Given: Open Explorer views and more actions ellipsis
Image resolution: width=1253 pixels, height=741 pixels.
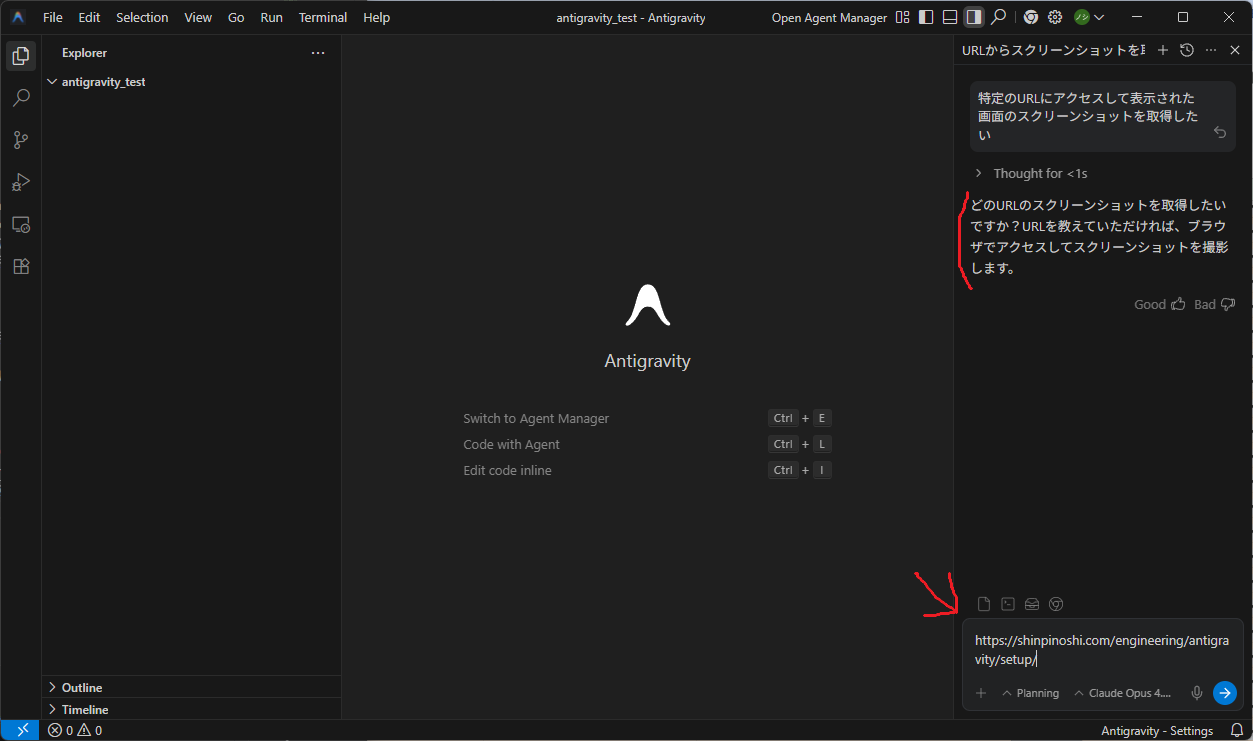Looking at the screenshot, I should [318, 53].
